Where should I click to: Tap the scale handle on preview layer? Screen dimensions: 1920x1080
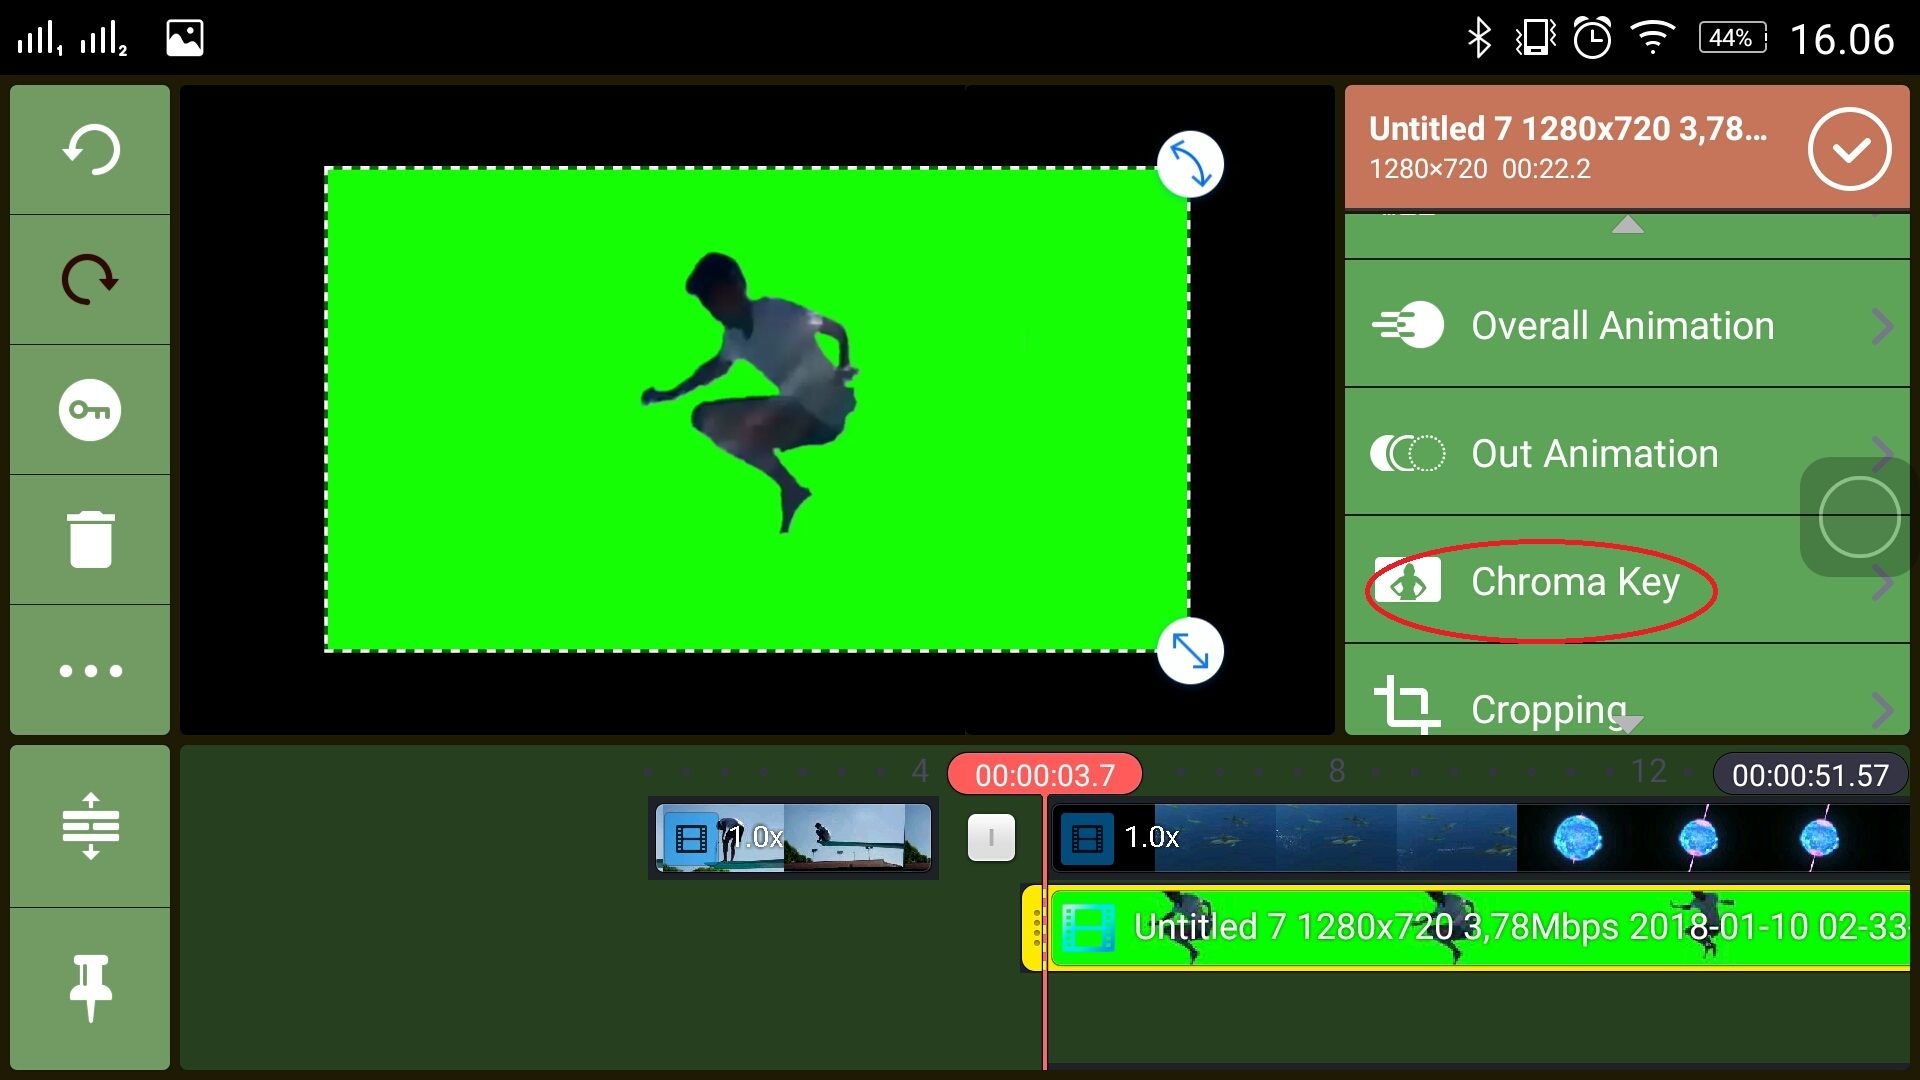click(1190, 651)
